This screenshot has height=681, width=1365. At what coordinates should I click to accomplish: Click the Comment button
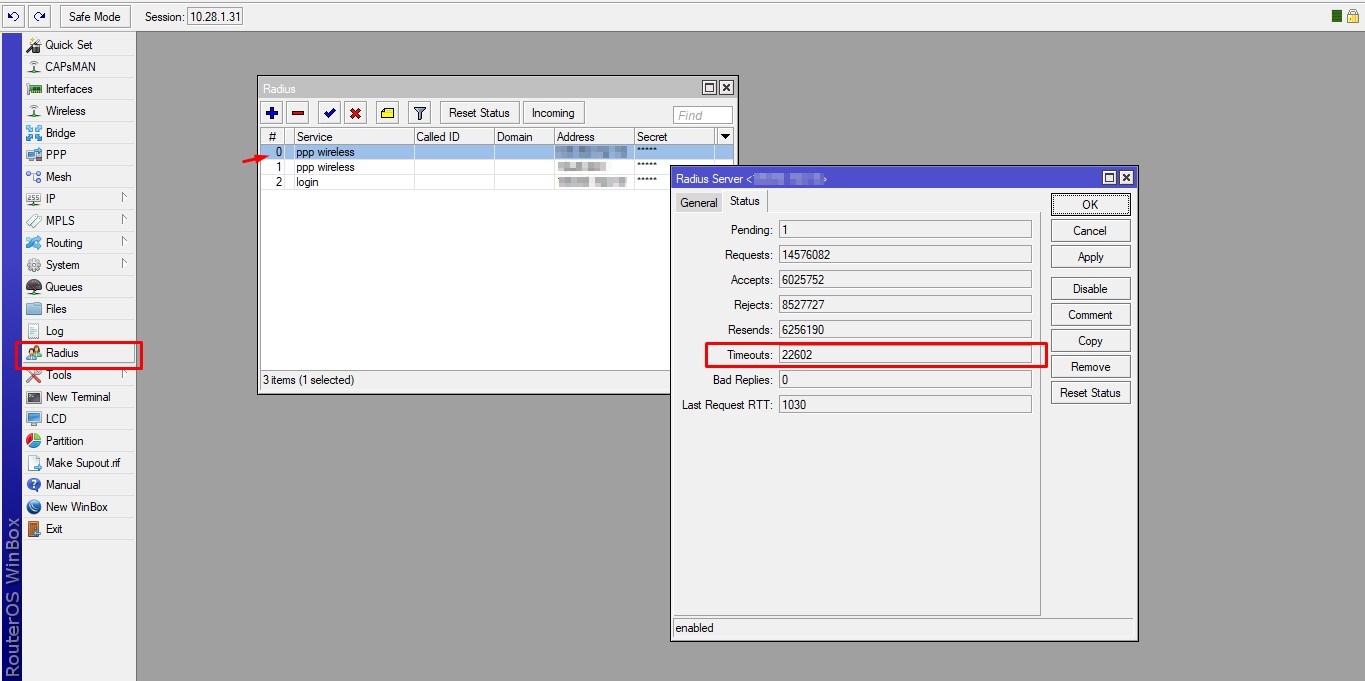[x=1090, y=314]
